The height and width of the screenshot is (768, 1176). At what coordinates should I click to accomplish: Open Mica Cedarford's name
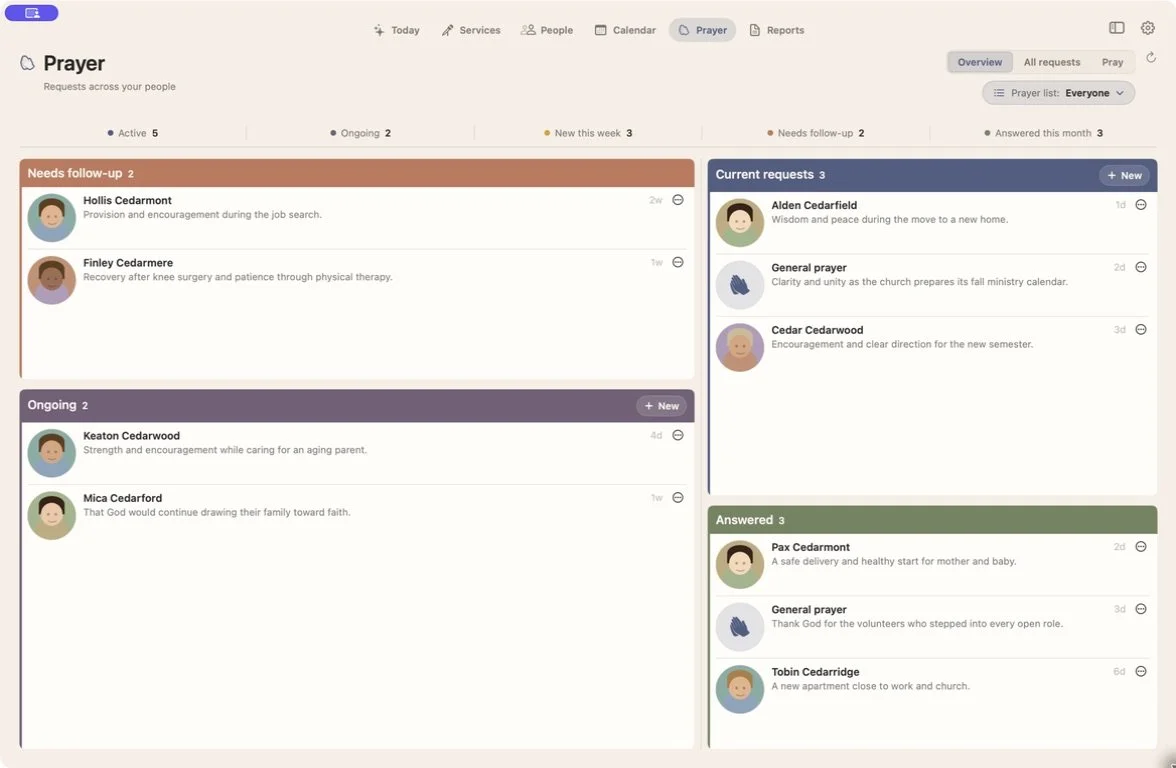point(122,498)
